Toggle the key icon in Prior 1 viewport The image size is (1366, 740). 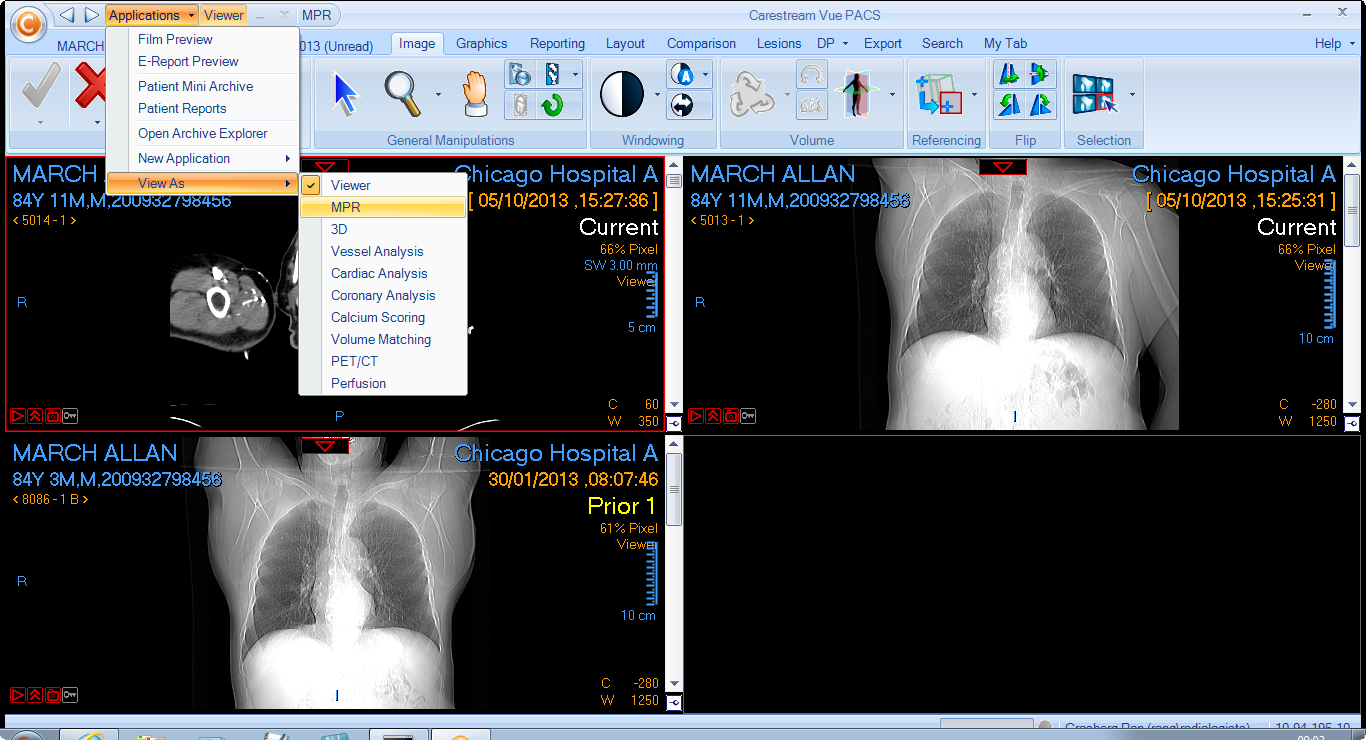tap(70, 695)
